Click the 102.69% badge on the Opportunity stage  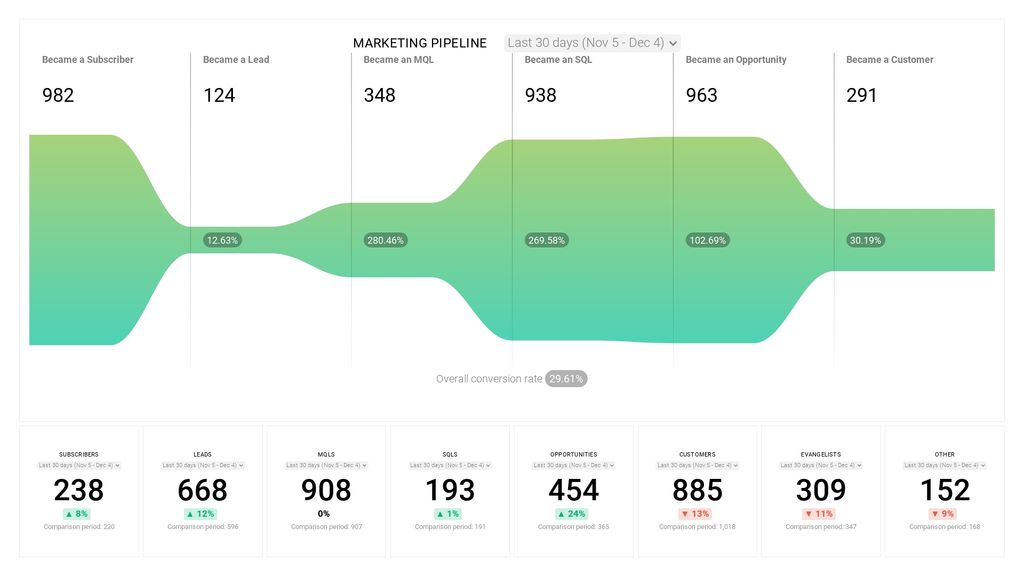pyautogui.click(x=707, y=240)
